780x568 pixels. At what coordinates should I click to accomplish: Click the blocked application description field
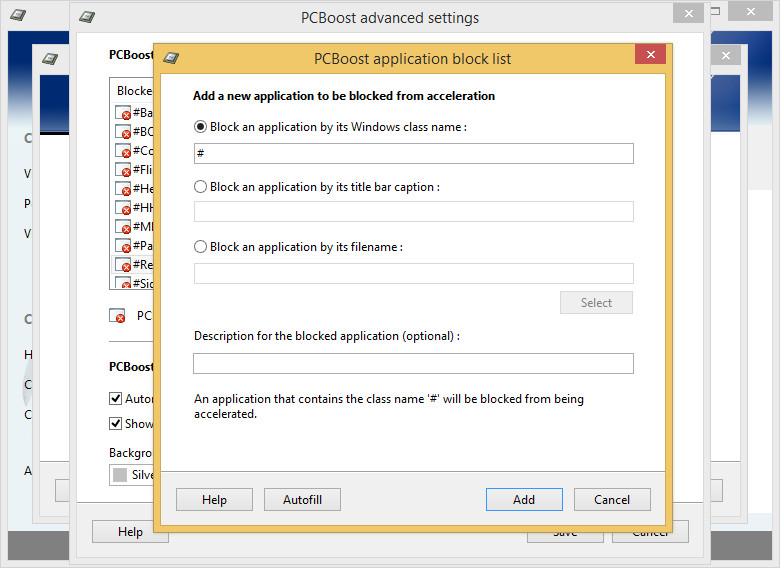(x=413, y=364)
